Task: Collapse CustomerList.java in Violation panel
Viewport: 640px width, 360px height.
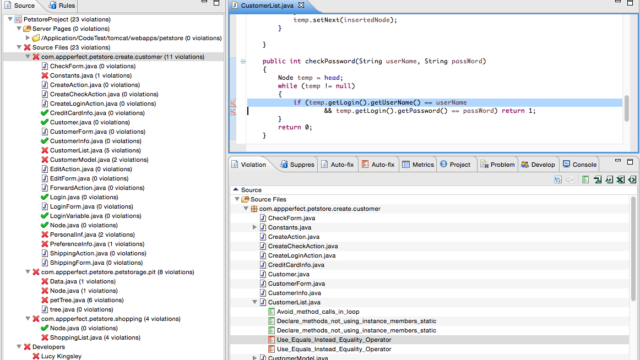Action: tap(254, 302)
